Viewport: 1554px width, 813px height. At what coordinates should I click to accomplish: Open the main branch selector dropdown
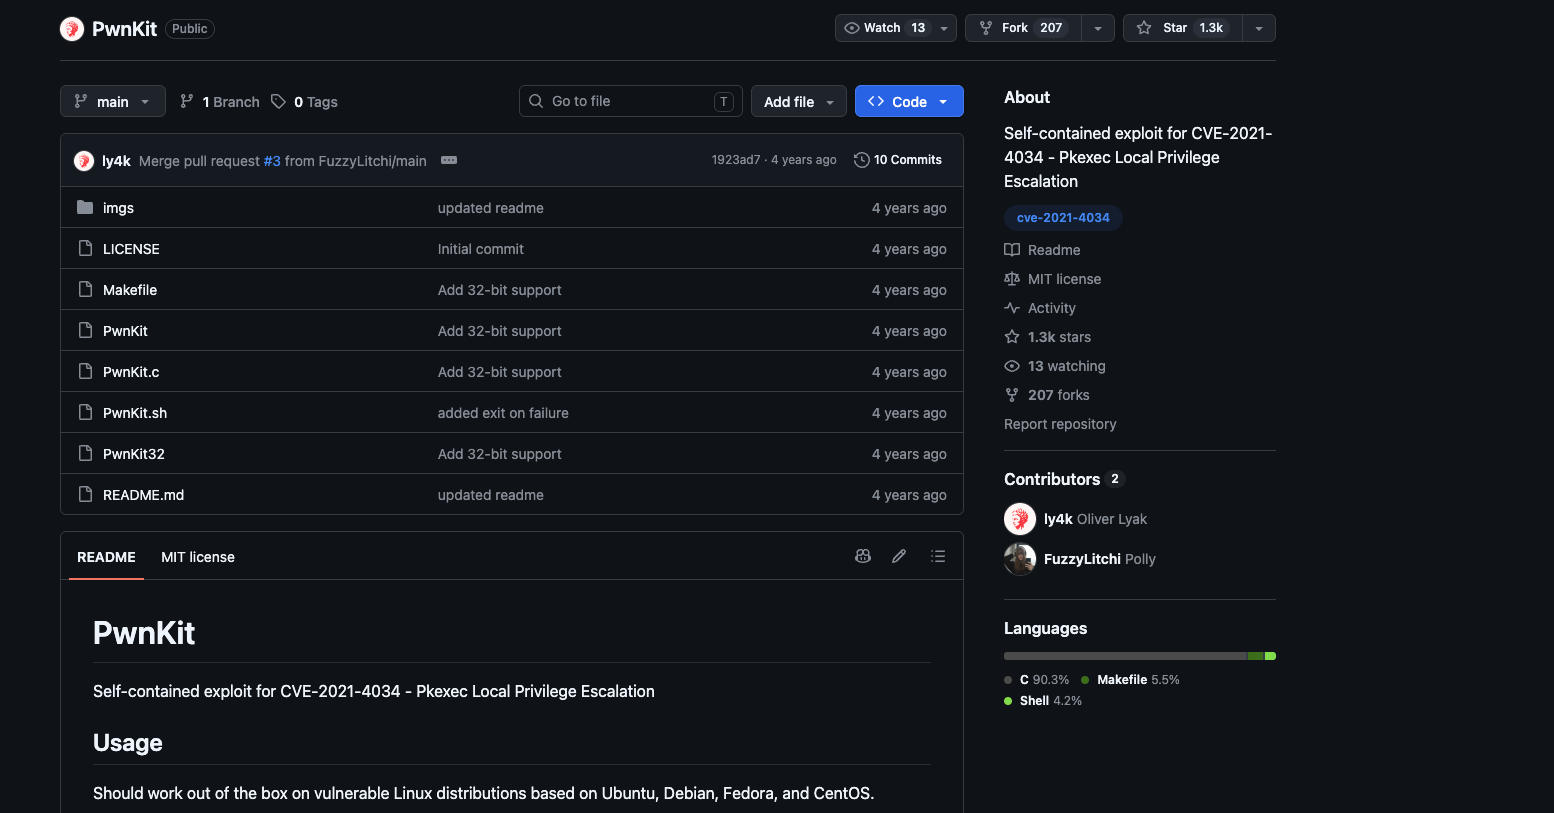pos(113,101)
